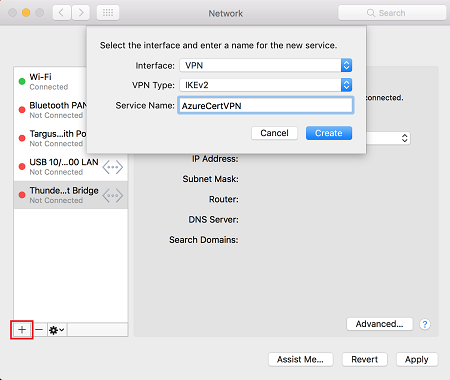Click the magnifier icon in Search
Screen dimensions: 450x380
371,13
